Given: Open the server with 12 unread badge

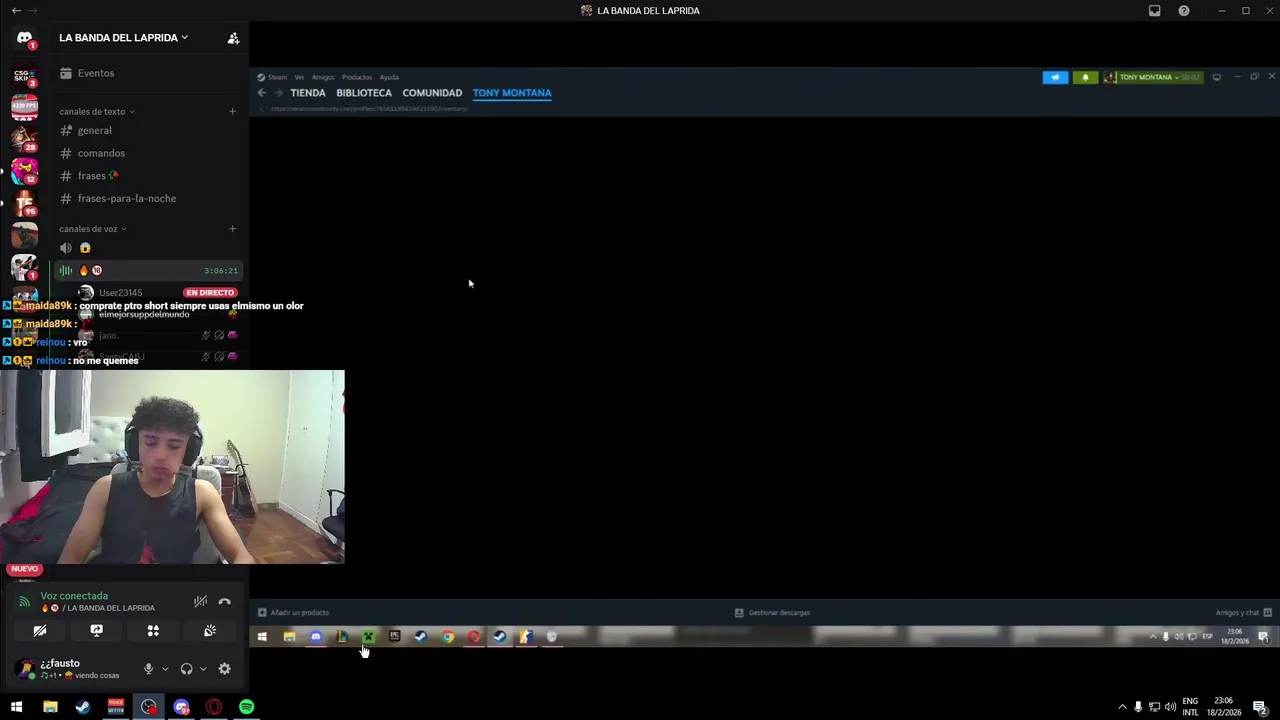Looking at the screenshot, I should (x=24, y=171).
